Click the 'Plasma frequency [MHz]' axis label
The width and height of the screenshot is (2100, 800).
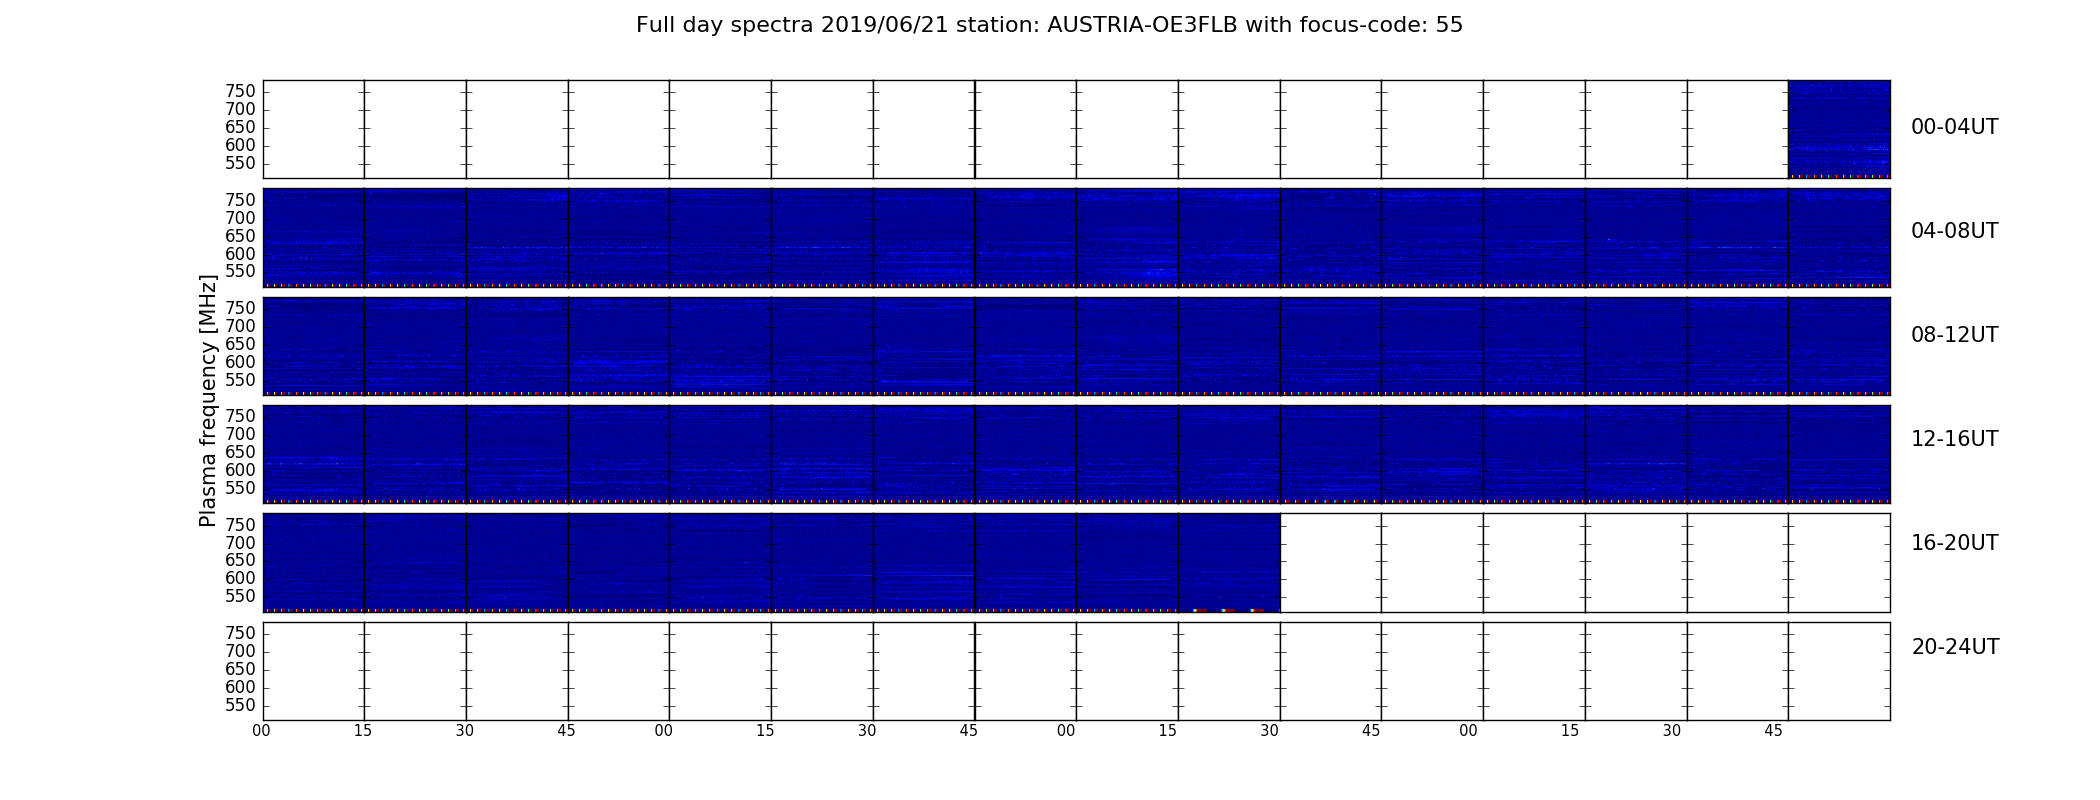pyautogui.click(x=208, y=400)
